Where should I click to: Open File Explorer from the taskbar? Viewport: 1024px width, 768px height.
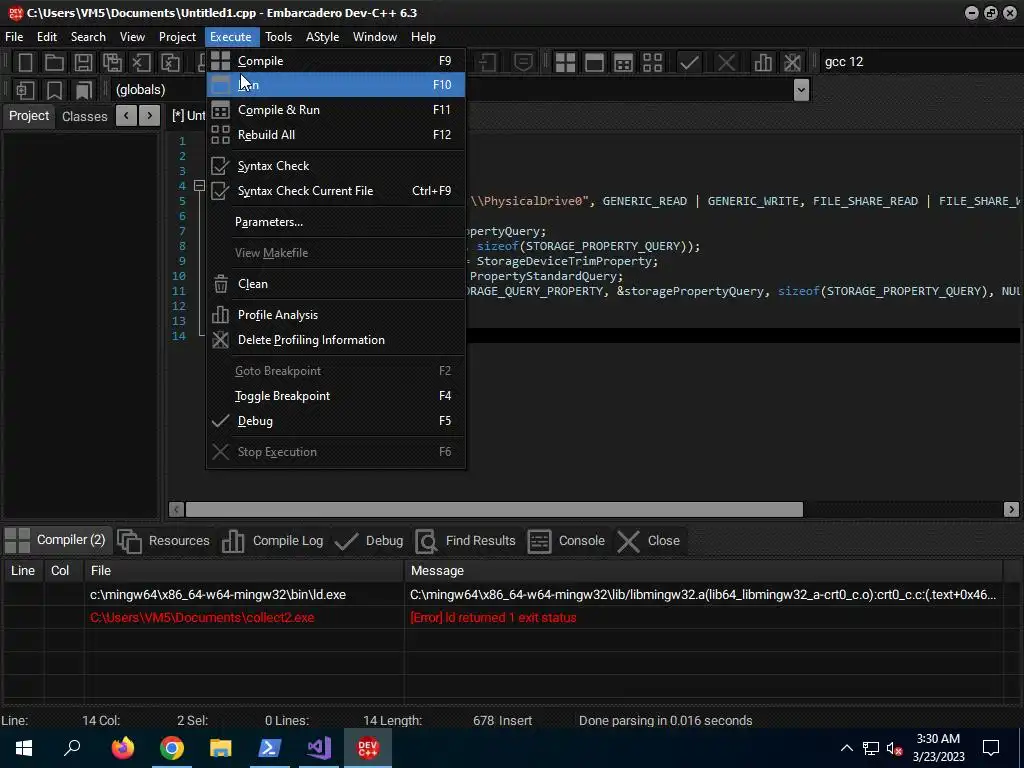[221, 748]
